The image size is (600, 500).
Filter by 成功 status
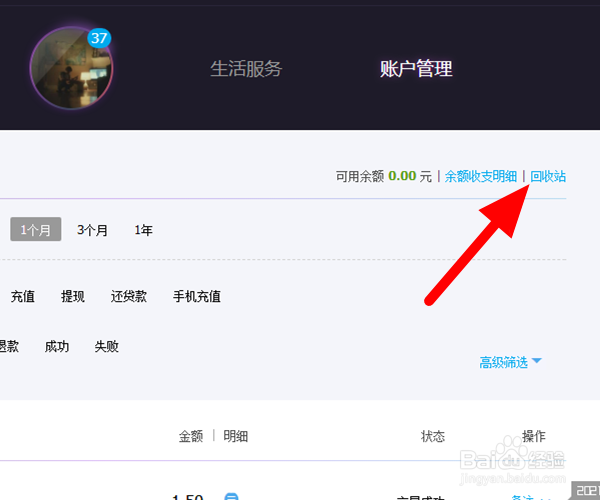57,347
